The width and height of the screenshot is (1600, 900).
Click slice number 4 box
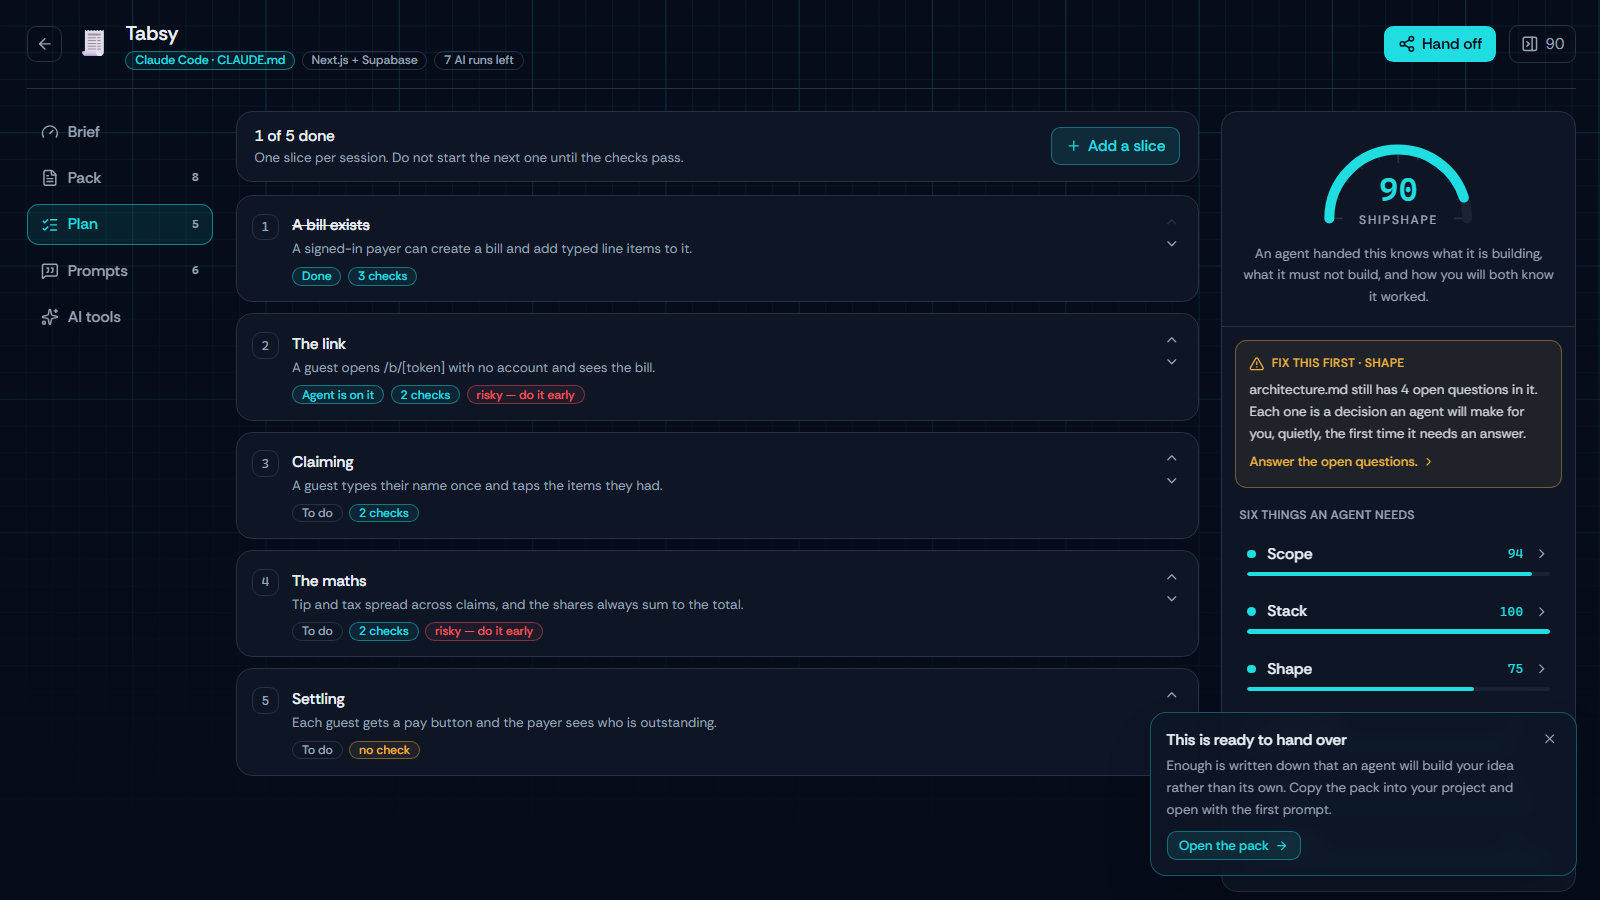point(265,581)
